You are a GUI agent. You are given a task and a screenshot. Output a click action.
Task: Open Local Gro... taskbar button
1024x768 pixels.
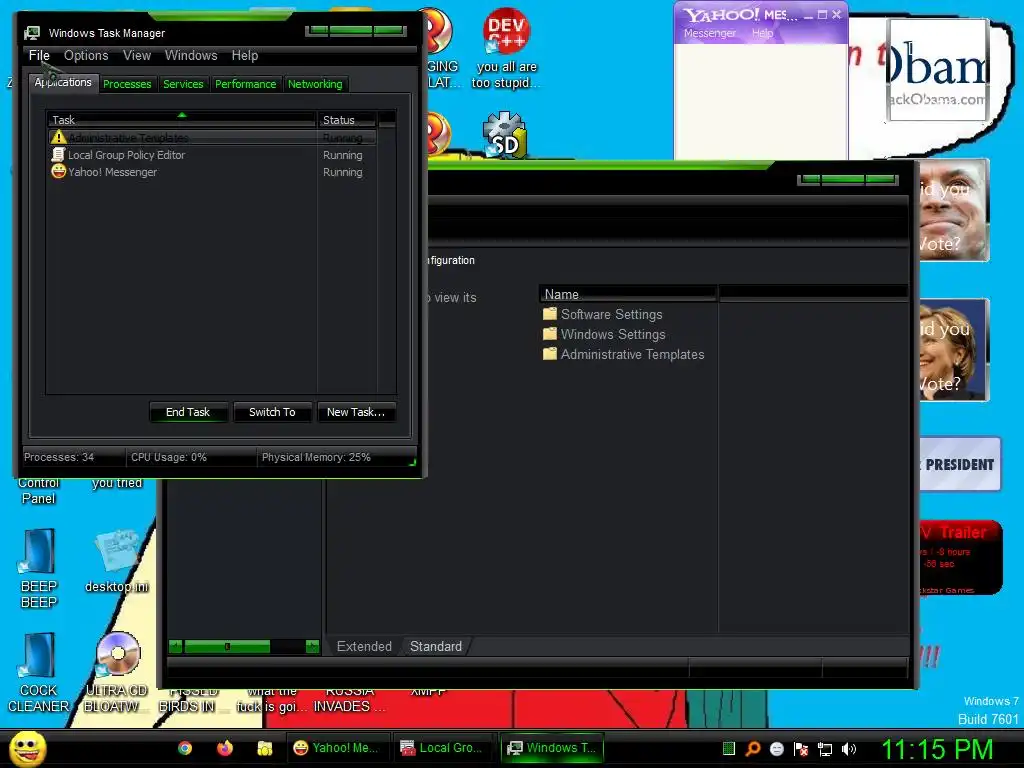point(443,748)
